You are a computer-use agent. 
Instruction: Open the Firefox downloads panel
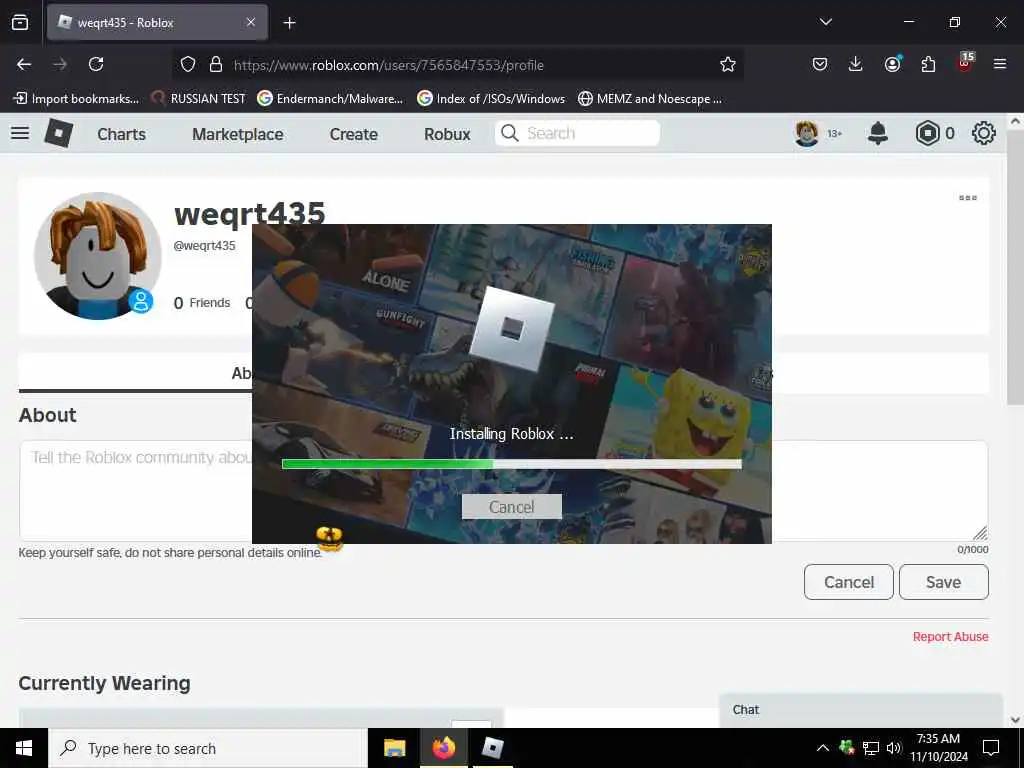tap(856, 64)
